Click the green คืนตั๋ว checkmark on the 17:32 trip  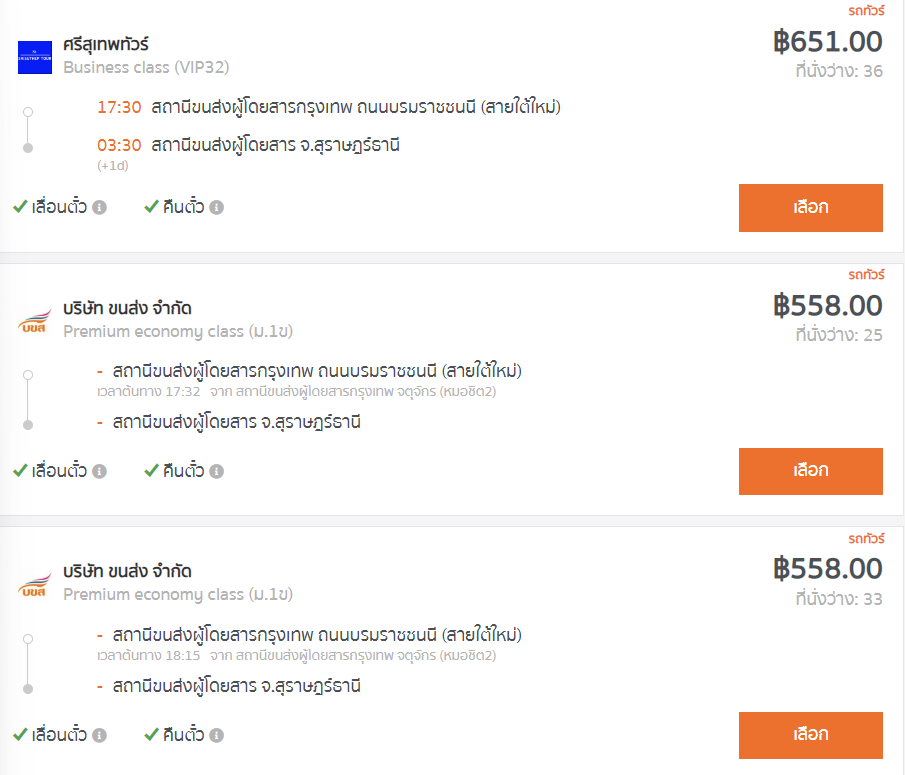click(x=151, y=471)
